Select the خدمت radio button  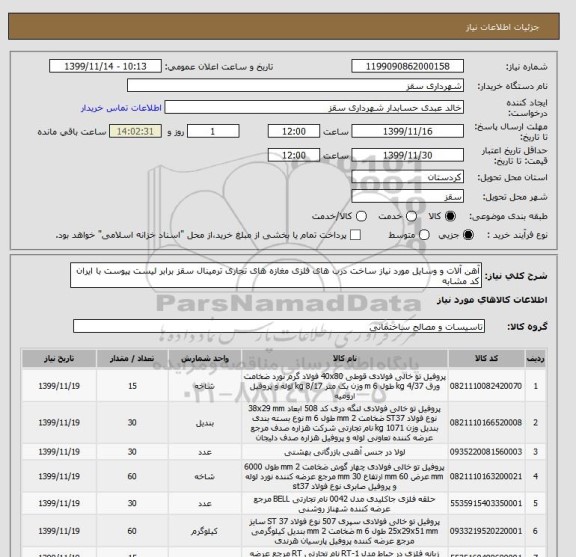tap(411, 216)
